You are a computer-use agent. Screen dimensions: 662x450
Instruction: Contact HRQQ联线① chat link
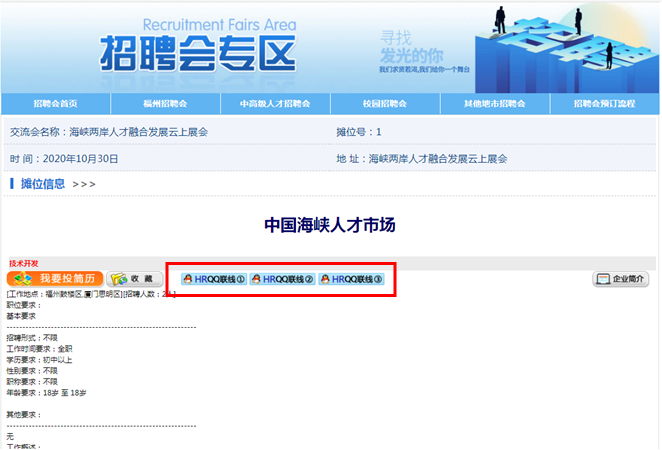click(214, 279)
